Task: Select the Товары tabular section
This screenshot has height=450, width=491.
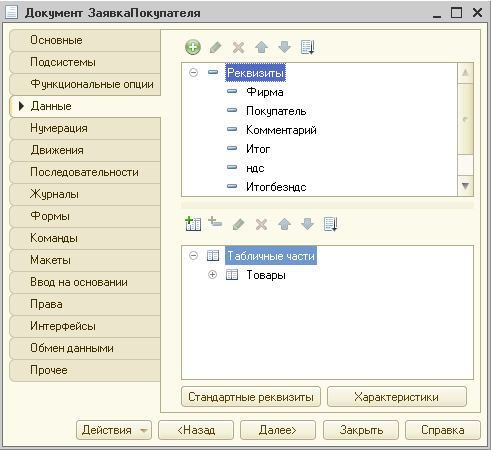Action: click(266, 275)
